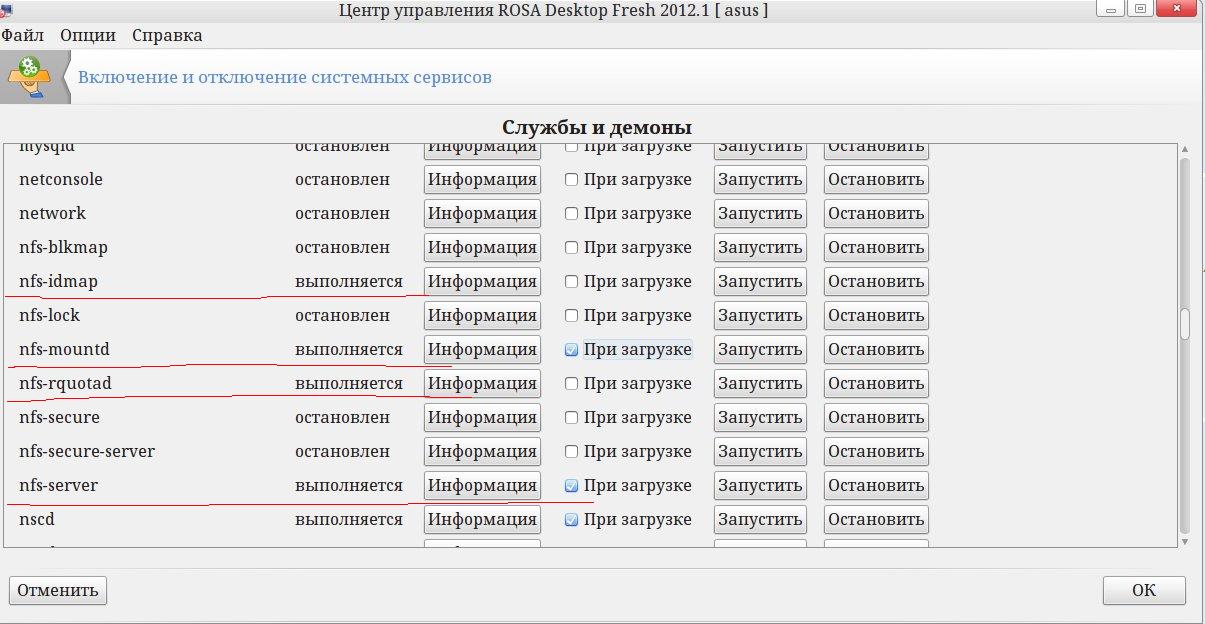Viewport: 1205px width, 624px height.
Task: Enable При загрузке for nfs-idmap
Action: tap(571, 282)
